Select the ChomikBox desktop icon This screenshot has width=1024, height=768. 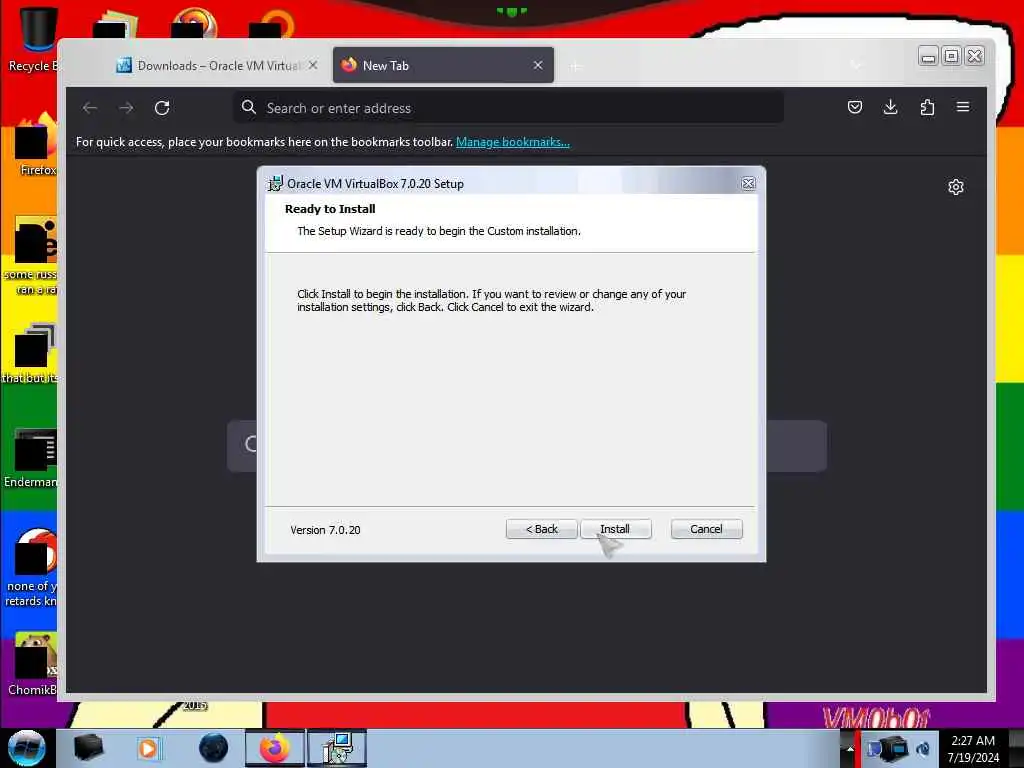tap(33, 664)
